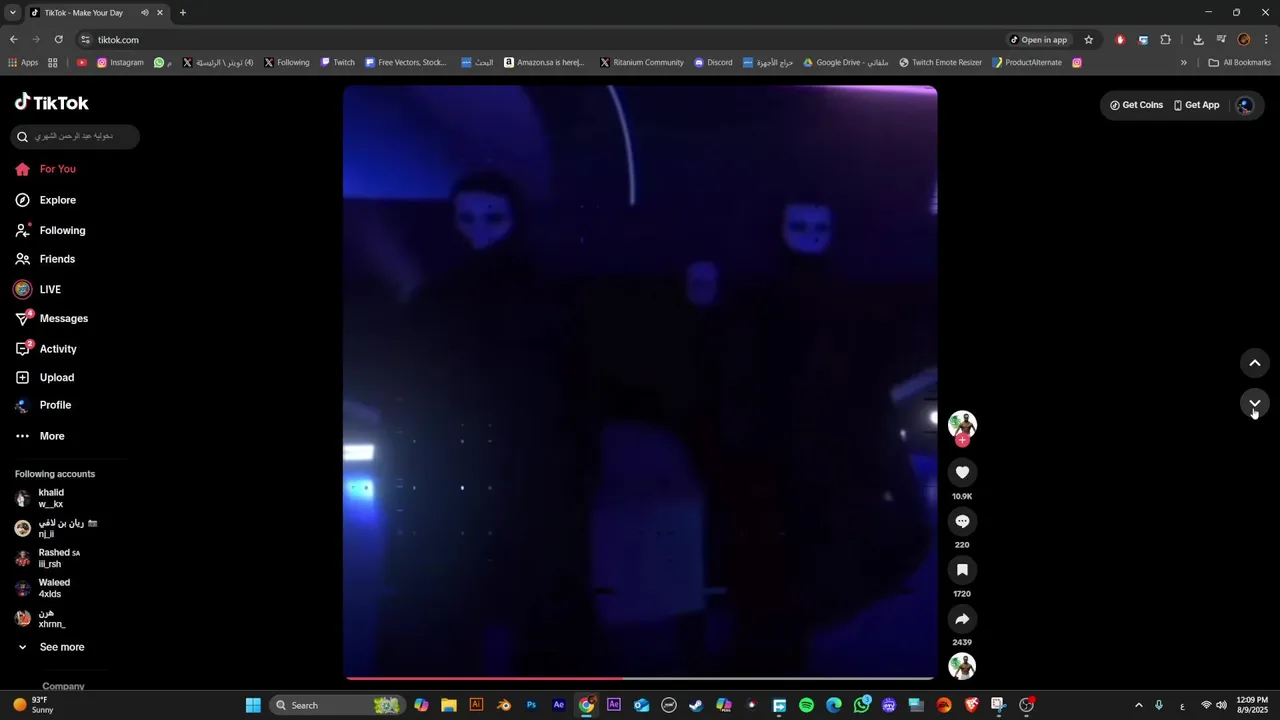Screen dimensions: 1280x720
Task: Click Open in app in the address bar
Action: [1038, 40]
